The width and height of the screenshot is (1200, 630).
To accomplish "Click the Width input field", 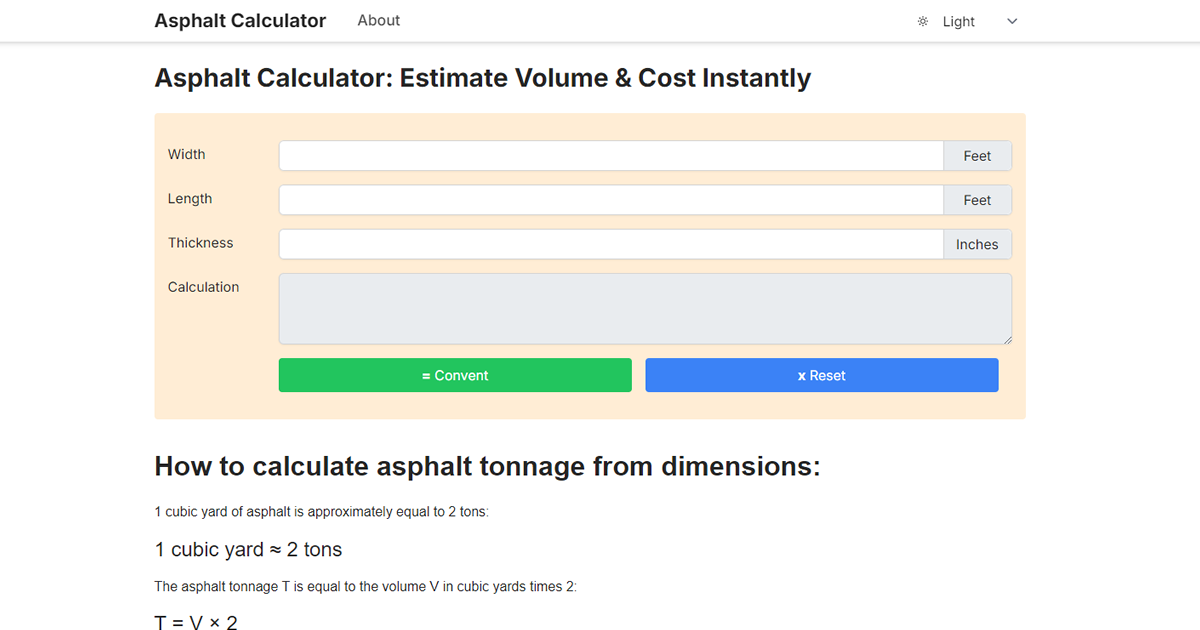I will pyautogui.click(x=611, y=156).
